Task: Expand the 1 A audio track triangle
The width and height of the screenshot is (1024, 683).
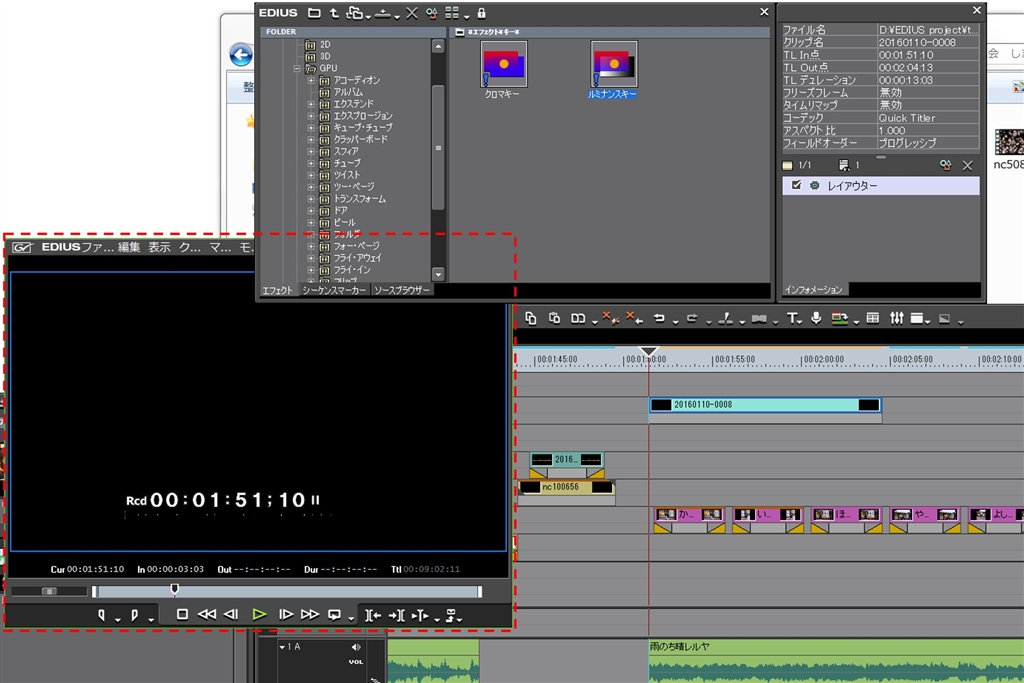Action: tap(282, 647)
